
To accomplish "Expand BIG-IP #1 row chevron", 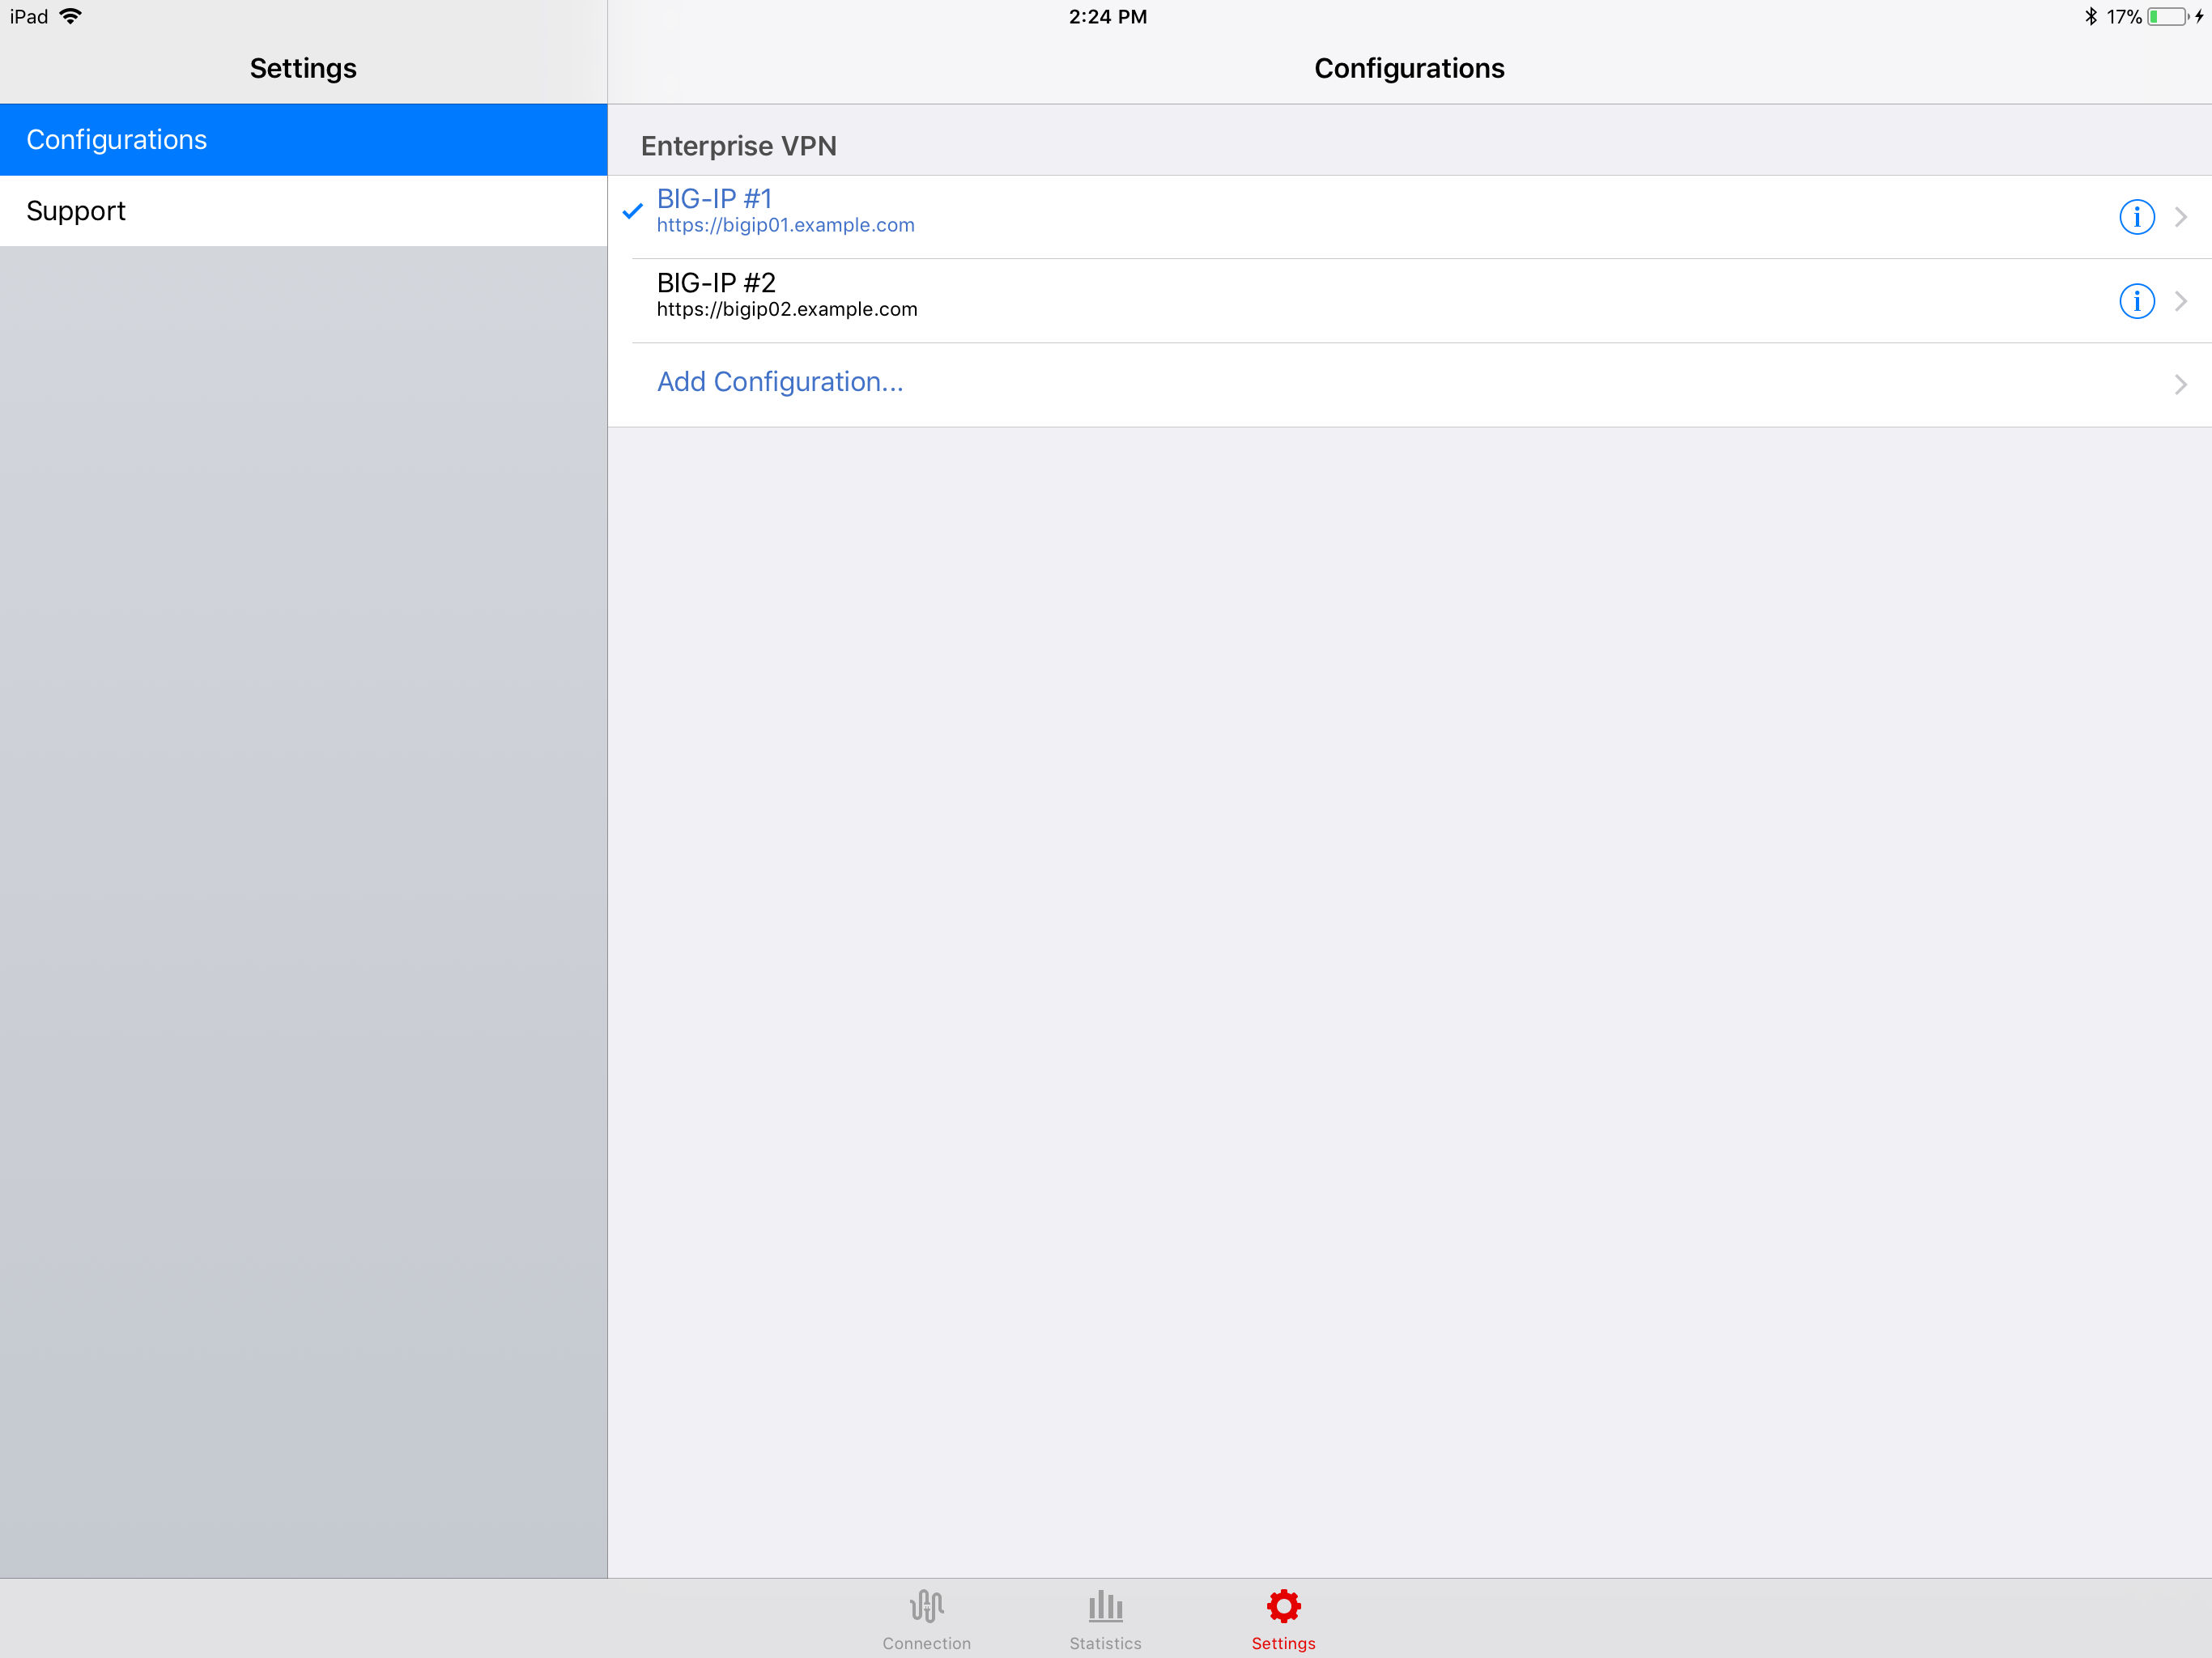I will (2181, 217).
